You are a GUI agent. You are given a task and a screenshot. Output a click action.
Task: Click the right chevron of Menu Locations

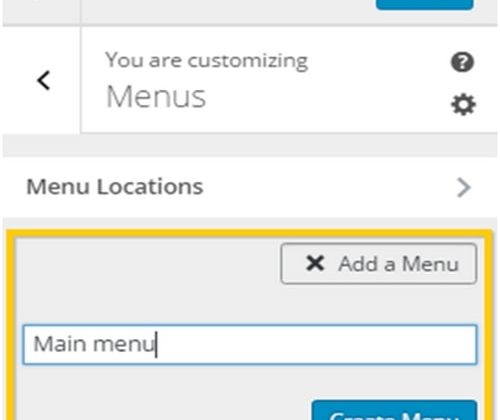[x=464, y=188]
